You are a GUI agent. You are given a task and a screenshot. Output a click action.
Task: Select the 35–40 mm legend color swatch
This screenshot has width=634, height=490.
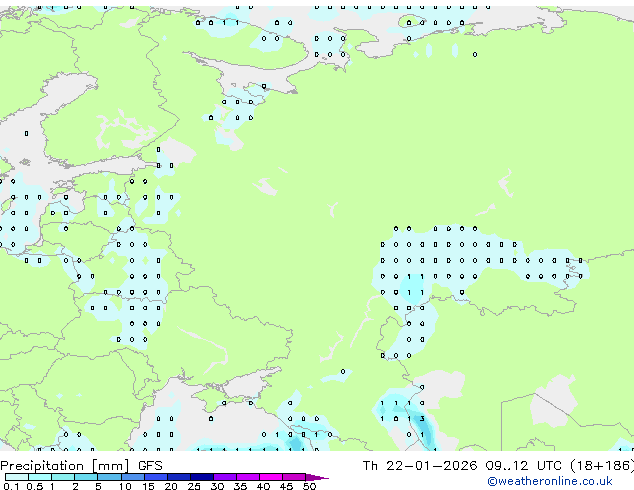[248, 477]
